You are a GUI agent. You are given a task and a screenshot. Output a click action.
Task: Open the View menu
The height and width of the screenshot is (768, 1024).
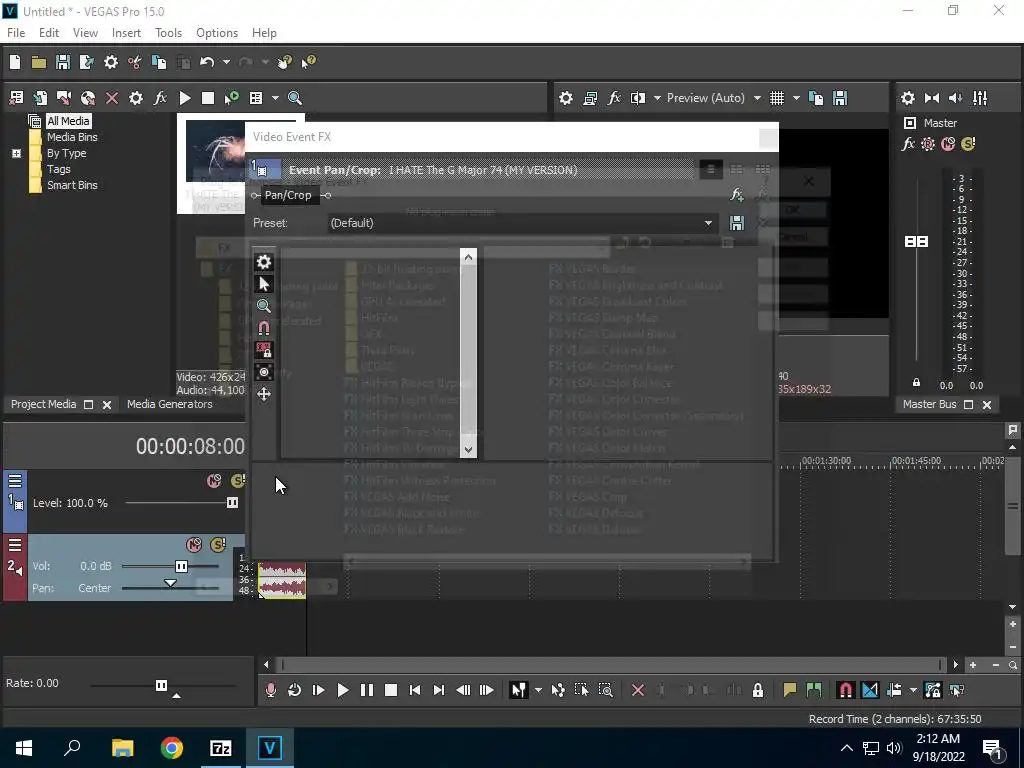click(85, 33)
